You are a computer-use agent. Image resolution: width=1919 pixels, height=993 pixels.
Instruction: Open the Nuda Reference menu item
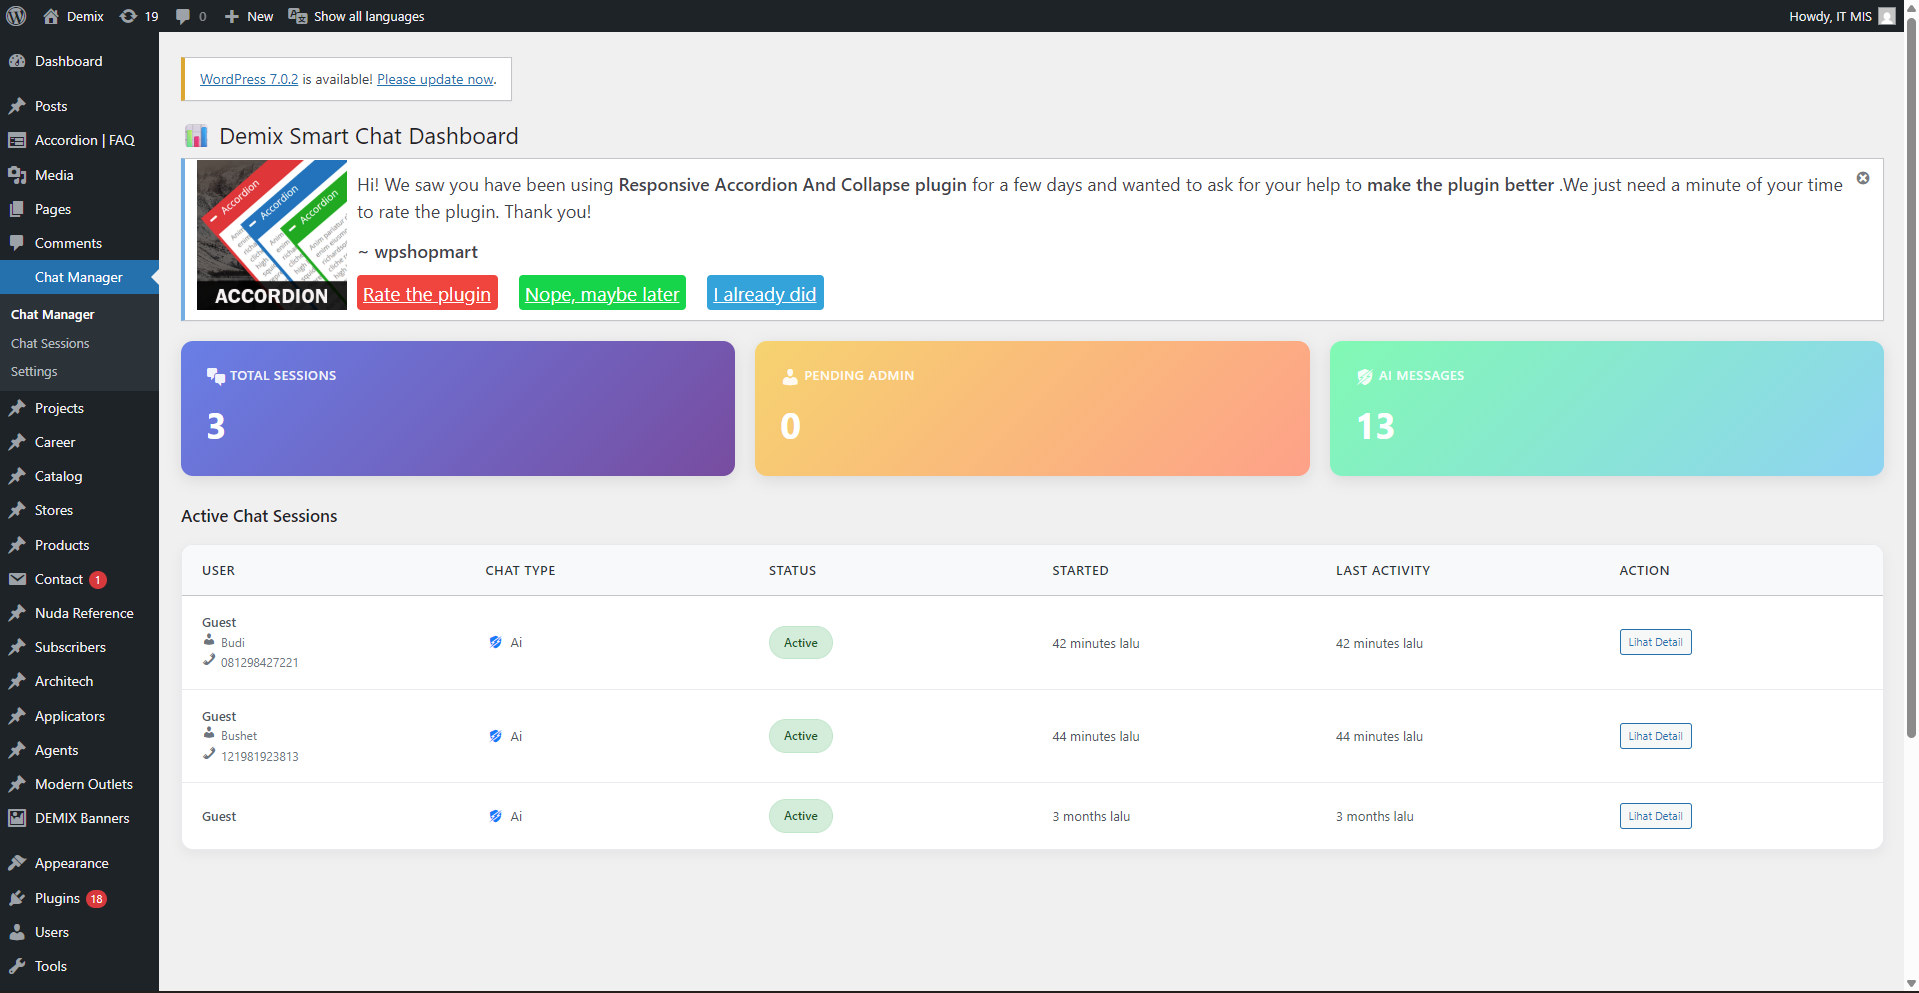click(79, 613)
